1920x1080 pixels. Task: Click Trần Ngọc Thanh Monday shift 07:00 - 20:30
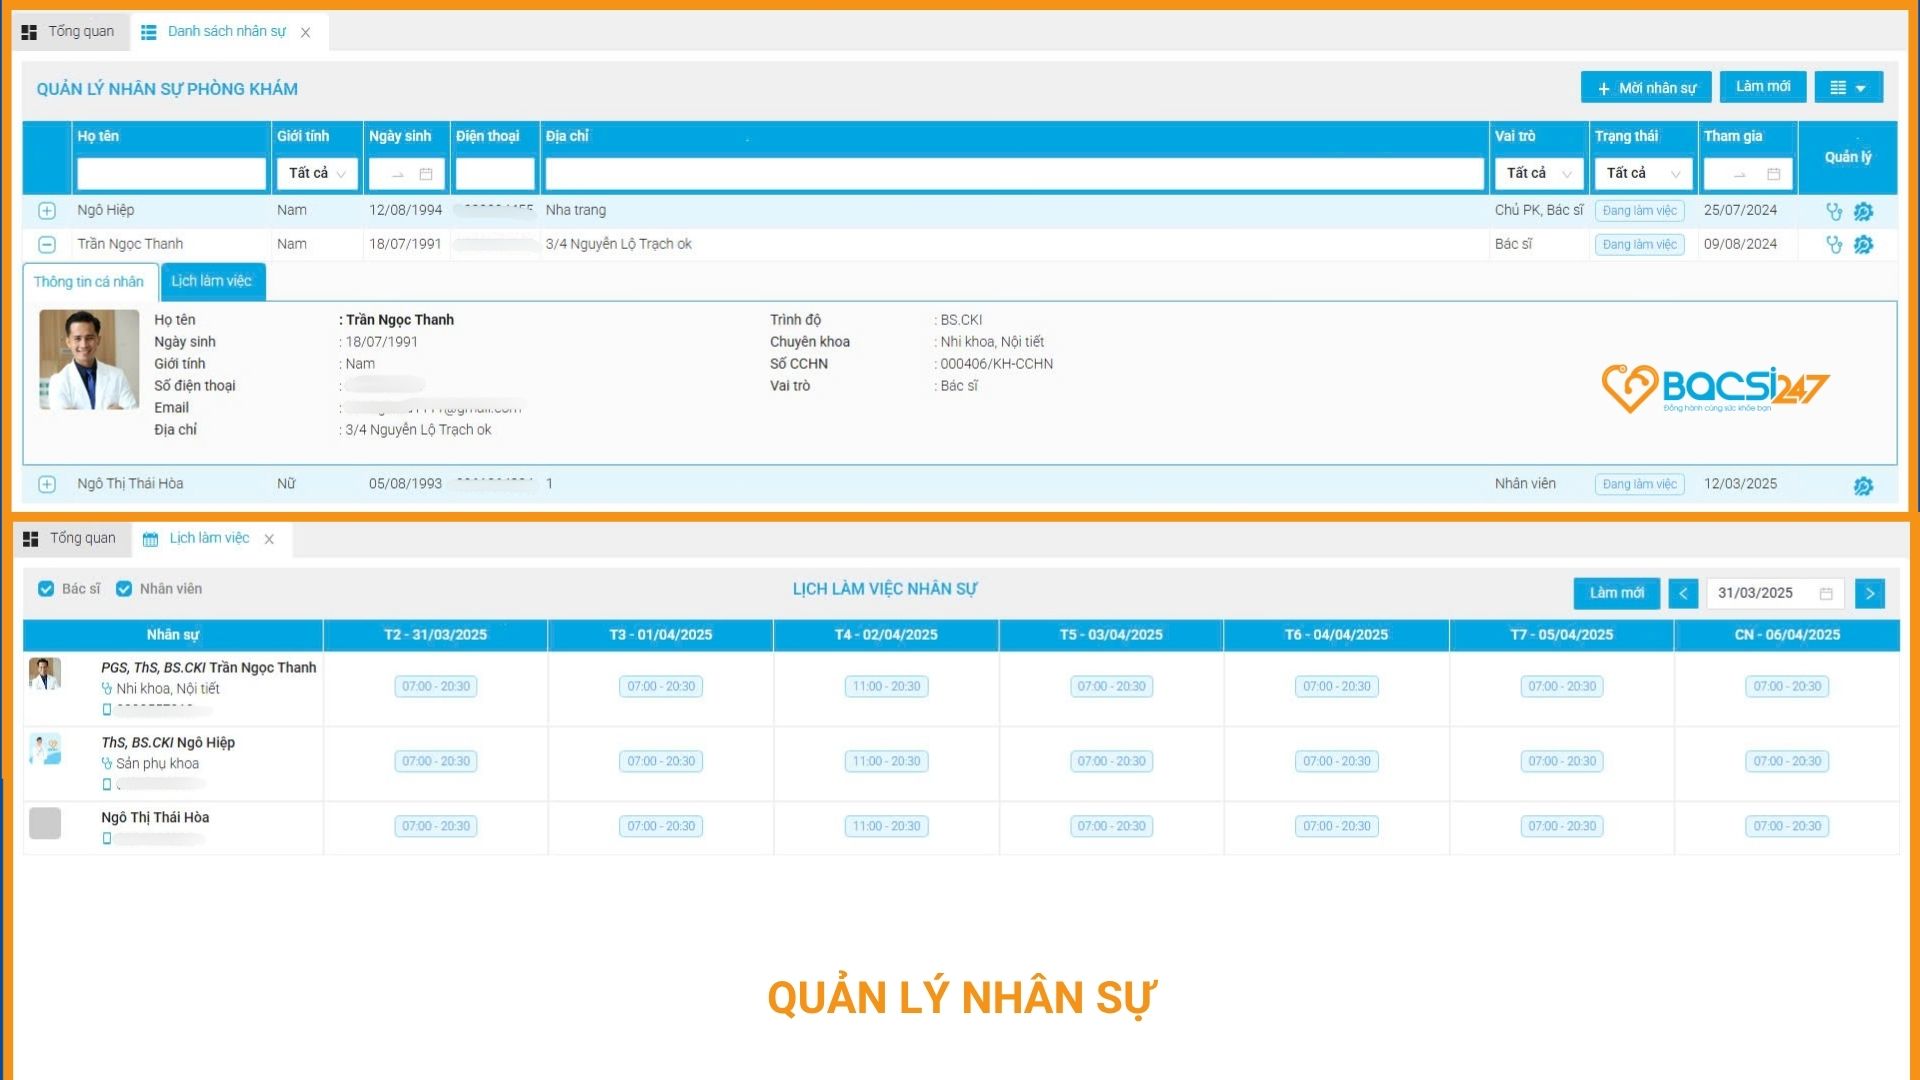pos(436,687)
